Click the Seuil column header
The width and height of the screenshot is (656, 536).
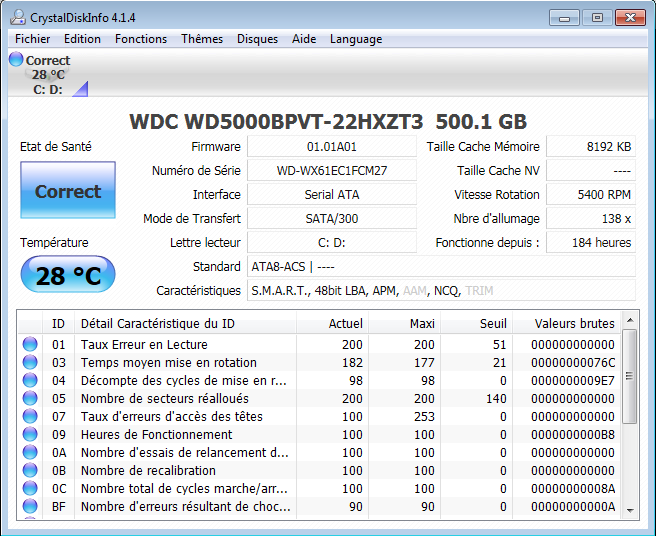coord(477,323)
